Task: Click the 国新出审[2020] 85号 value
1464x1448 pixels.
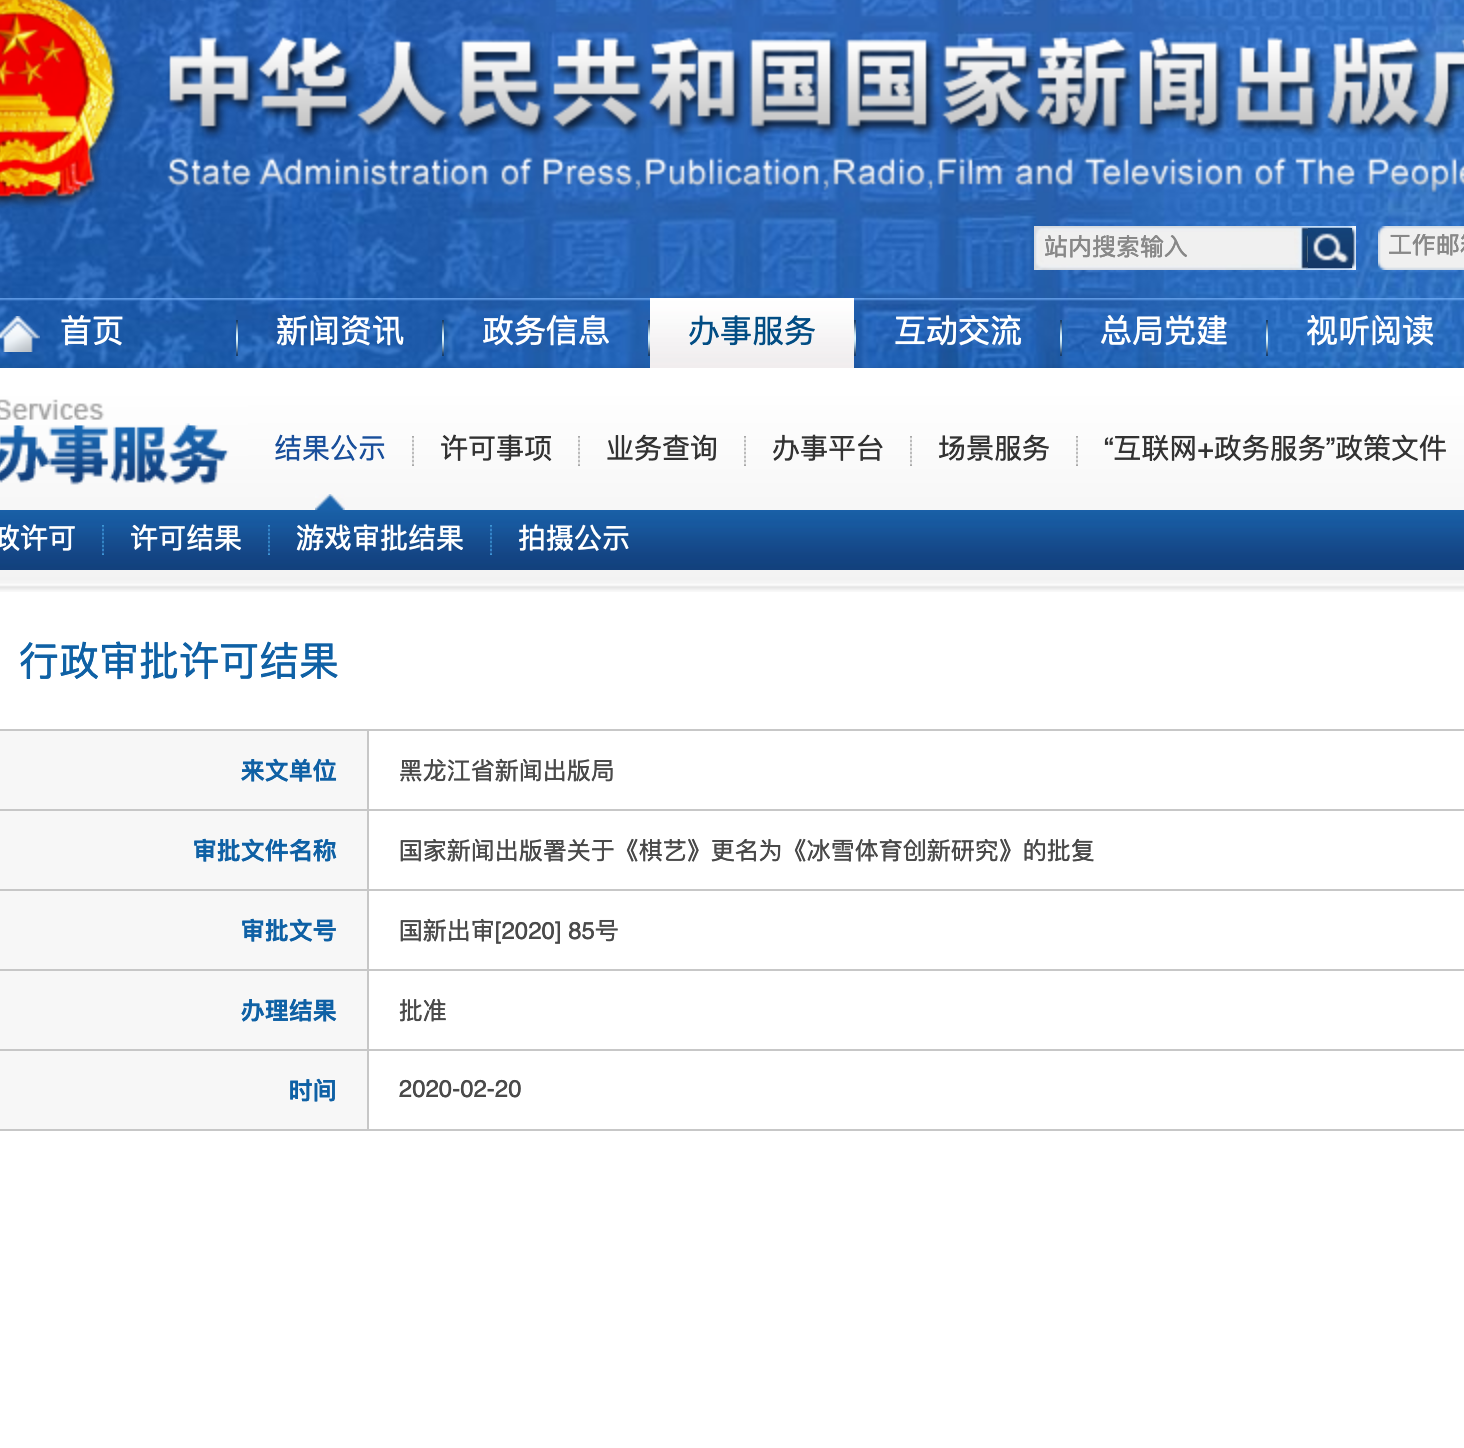Action: pyautogui.click(x=509, y=931)
